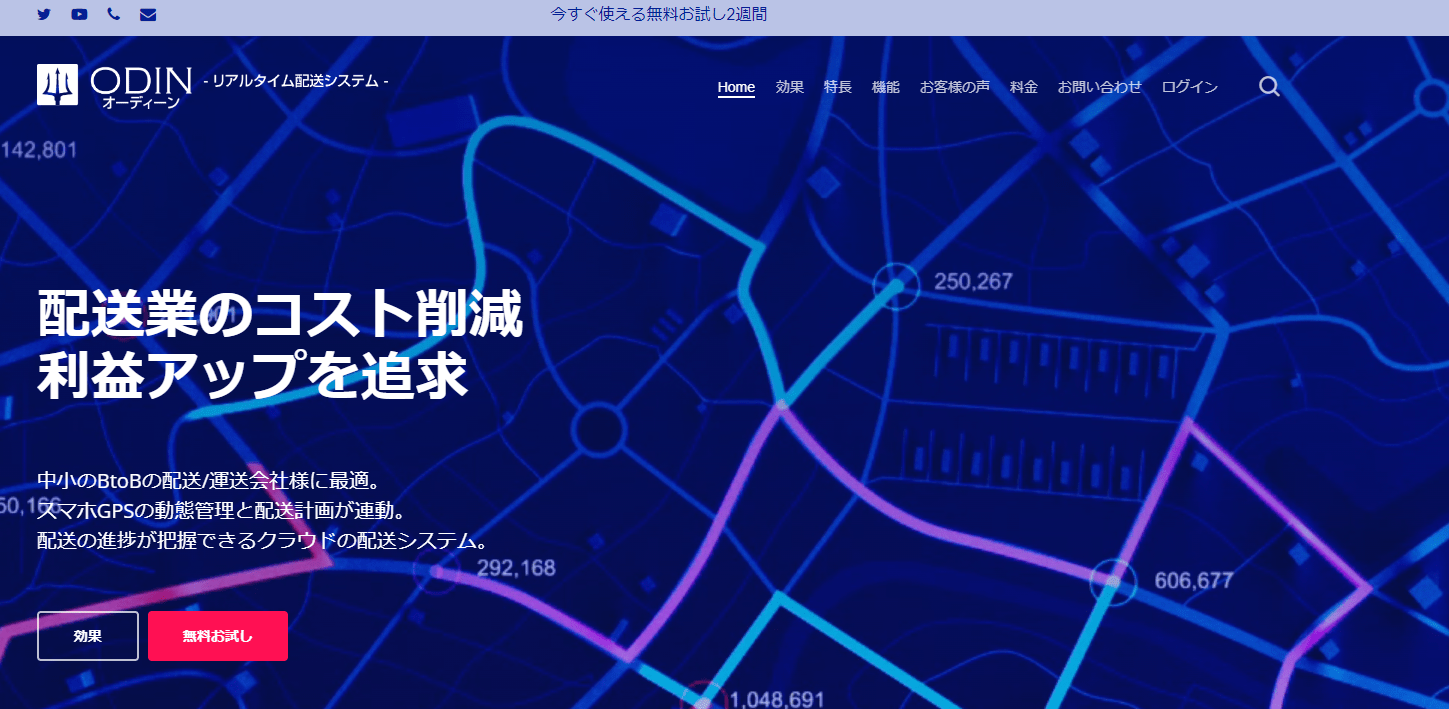Open the Twitter social link icon
Screen dimensions: 1449x709
44,15
